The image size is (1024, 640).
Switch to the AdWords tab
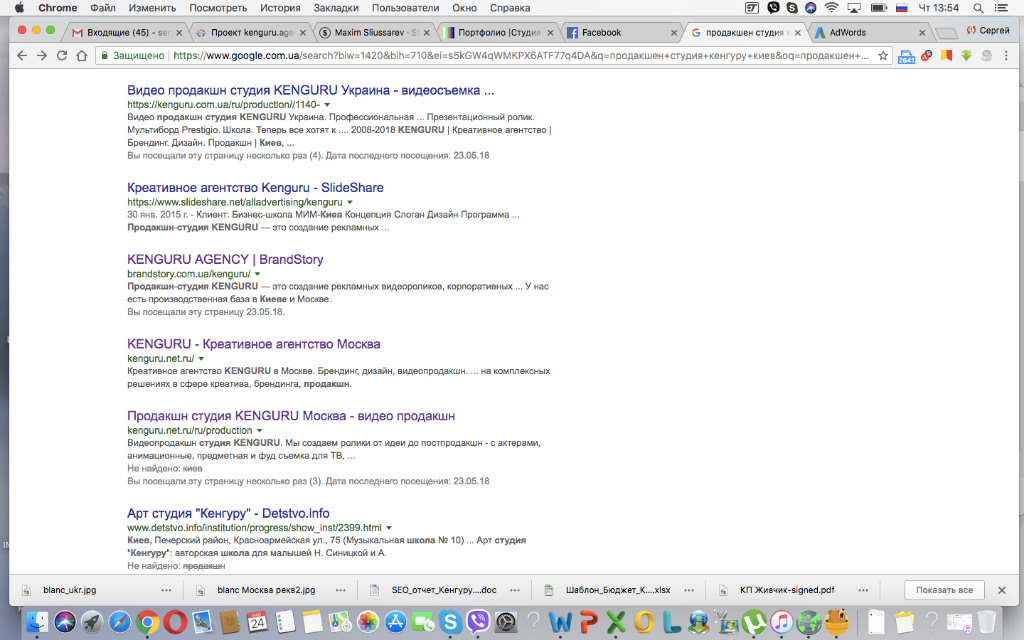pyautogui.click(x=869, y=33)
